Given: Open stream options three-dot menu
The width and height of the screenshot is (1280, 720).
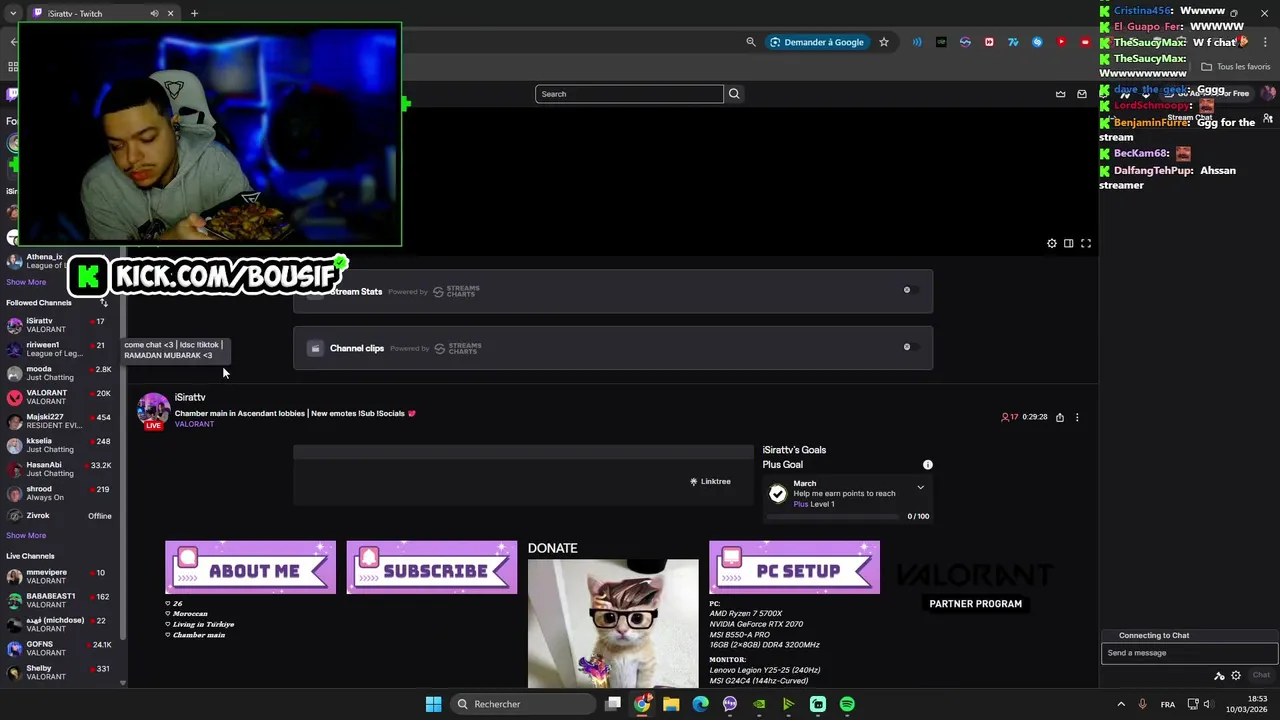Looking at the screenshot, I should 1077,417.
